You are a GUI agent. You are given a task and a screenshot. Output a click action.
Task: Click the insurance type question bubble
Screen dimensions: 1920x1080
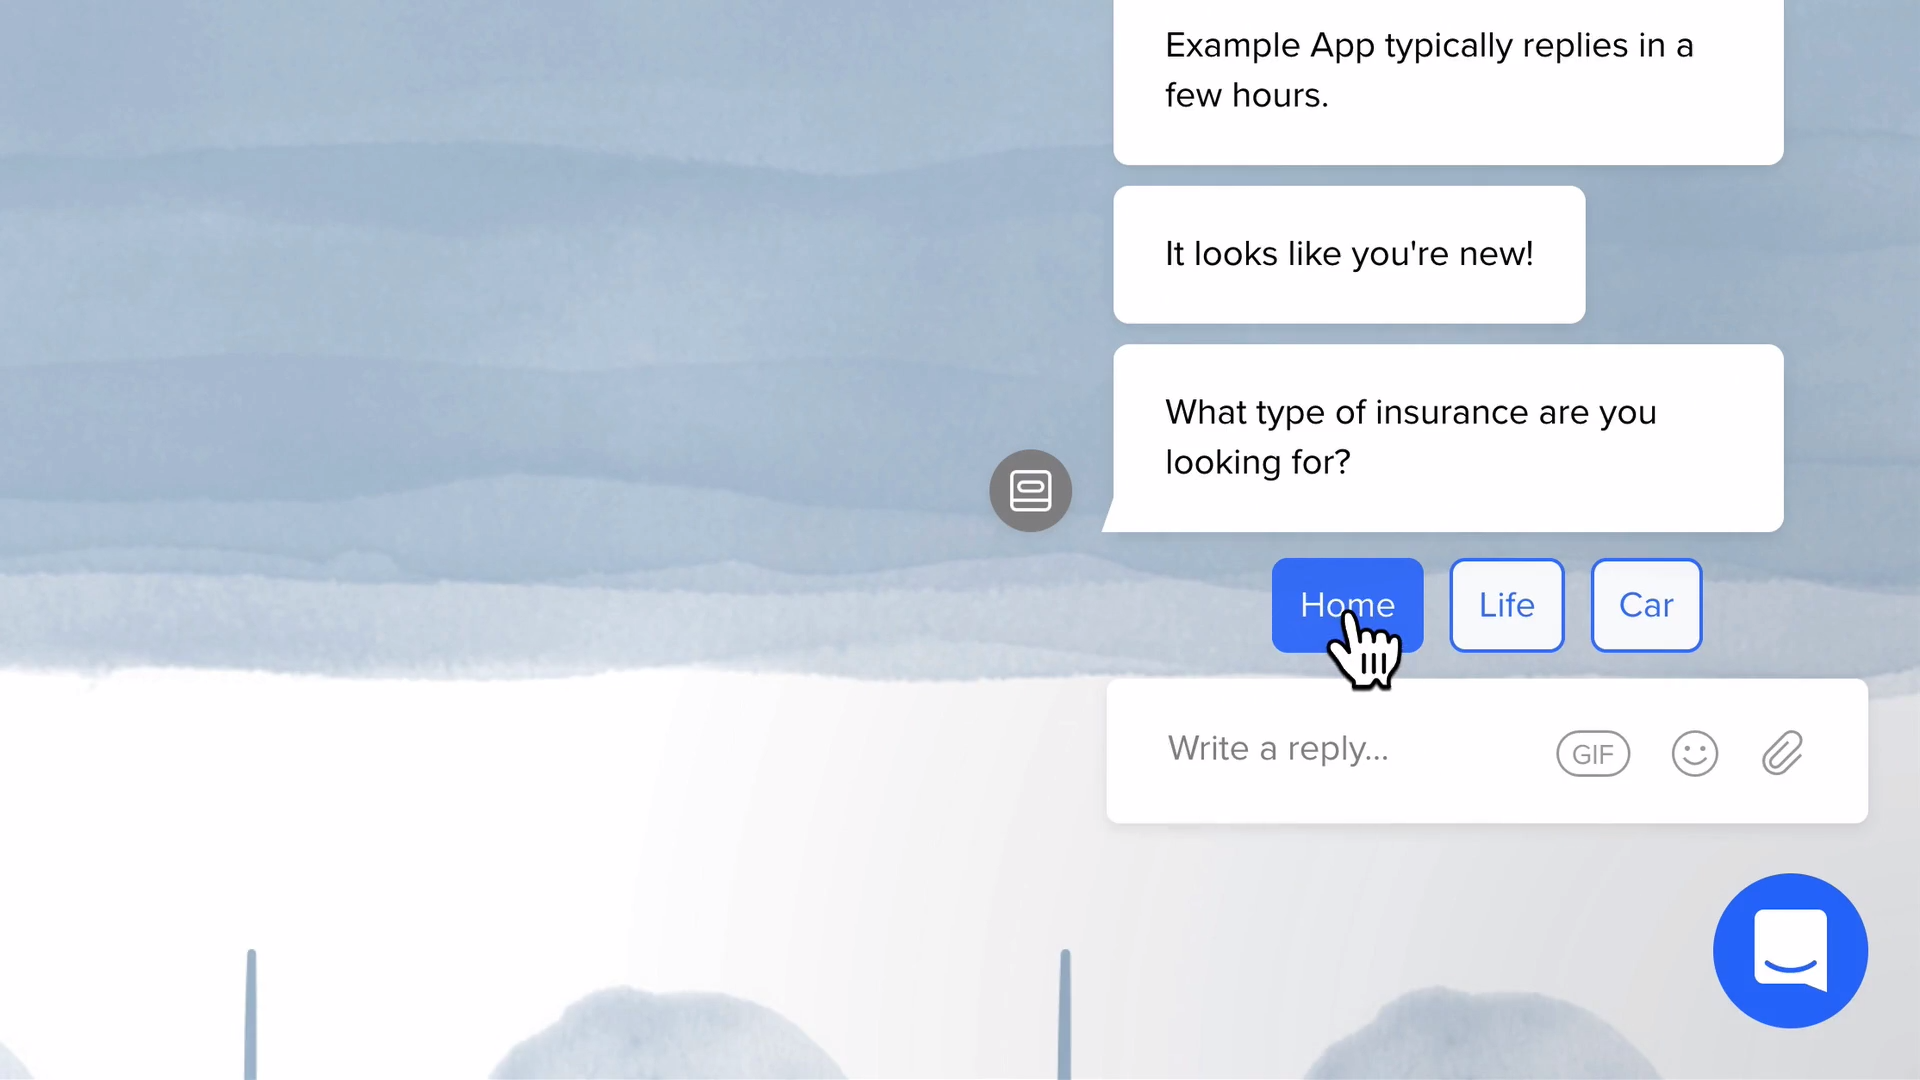[x=1448, y=438]
